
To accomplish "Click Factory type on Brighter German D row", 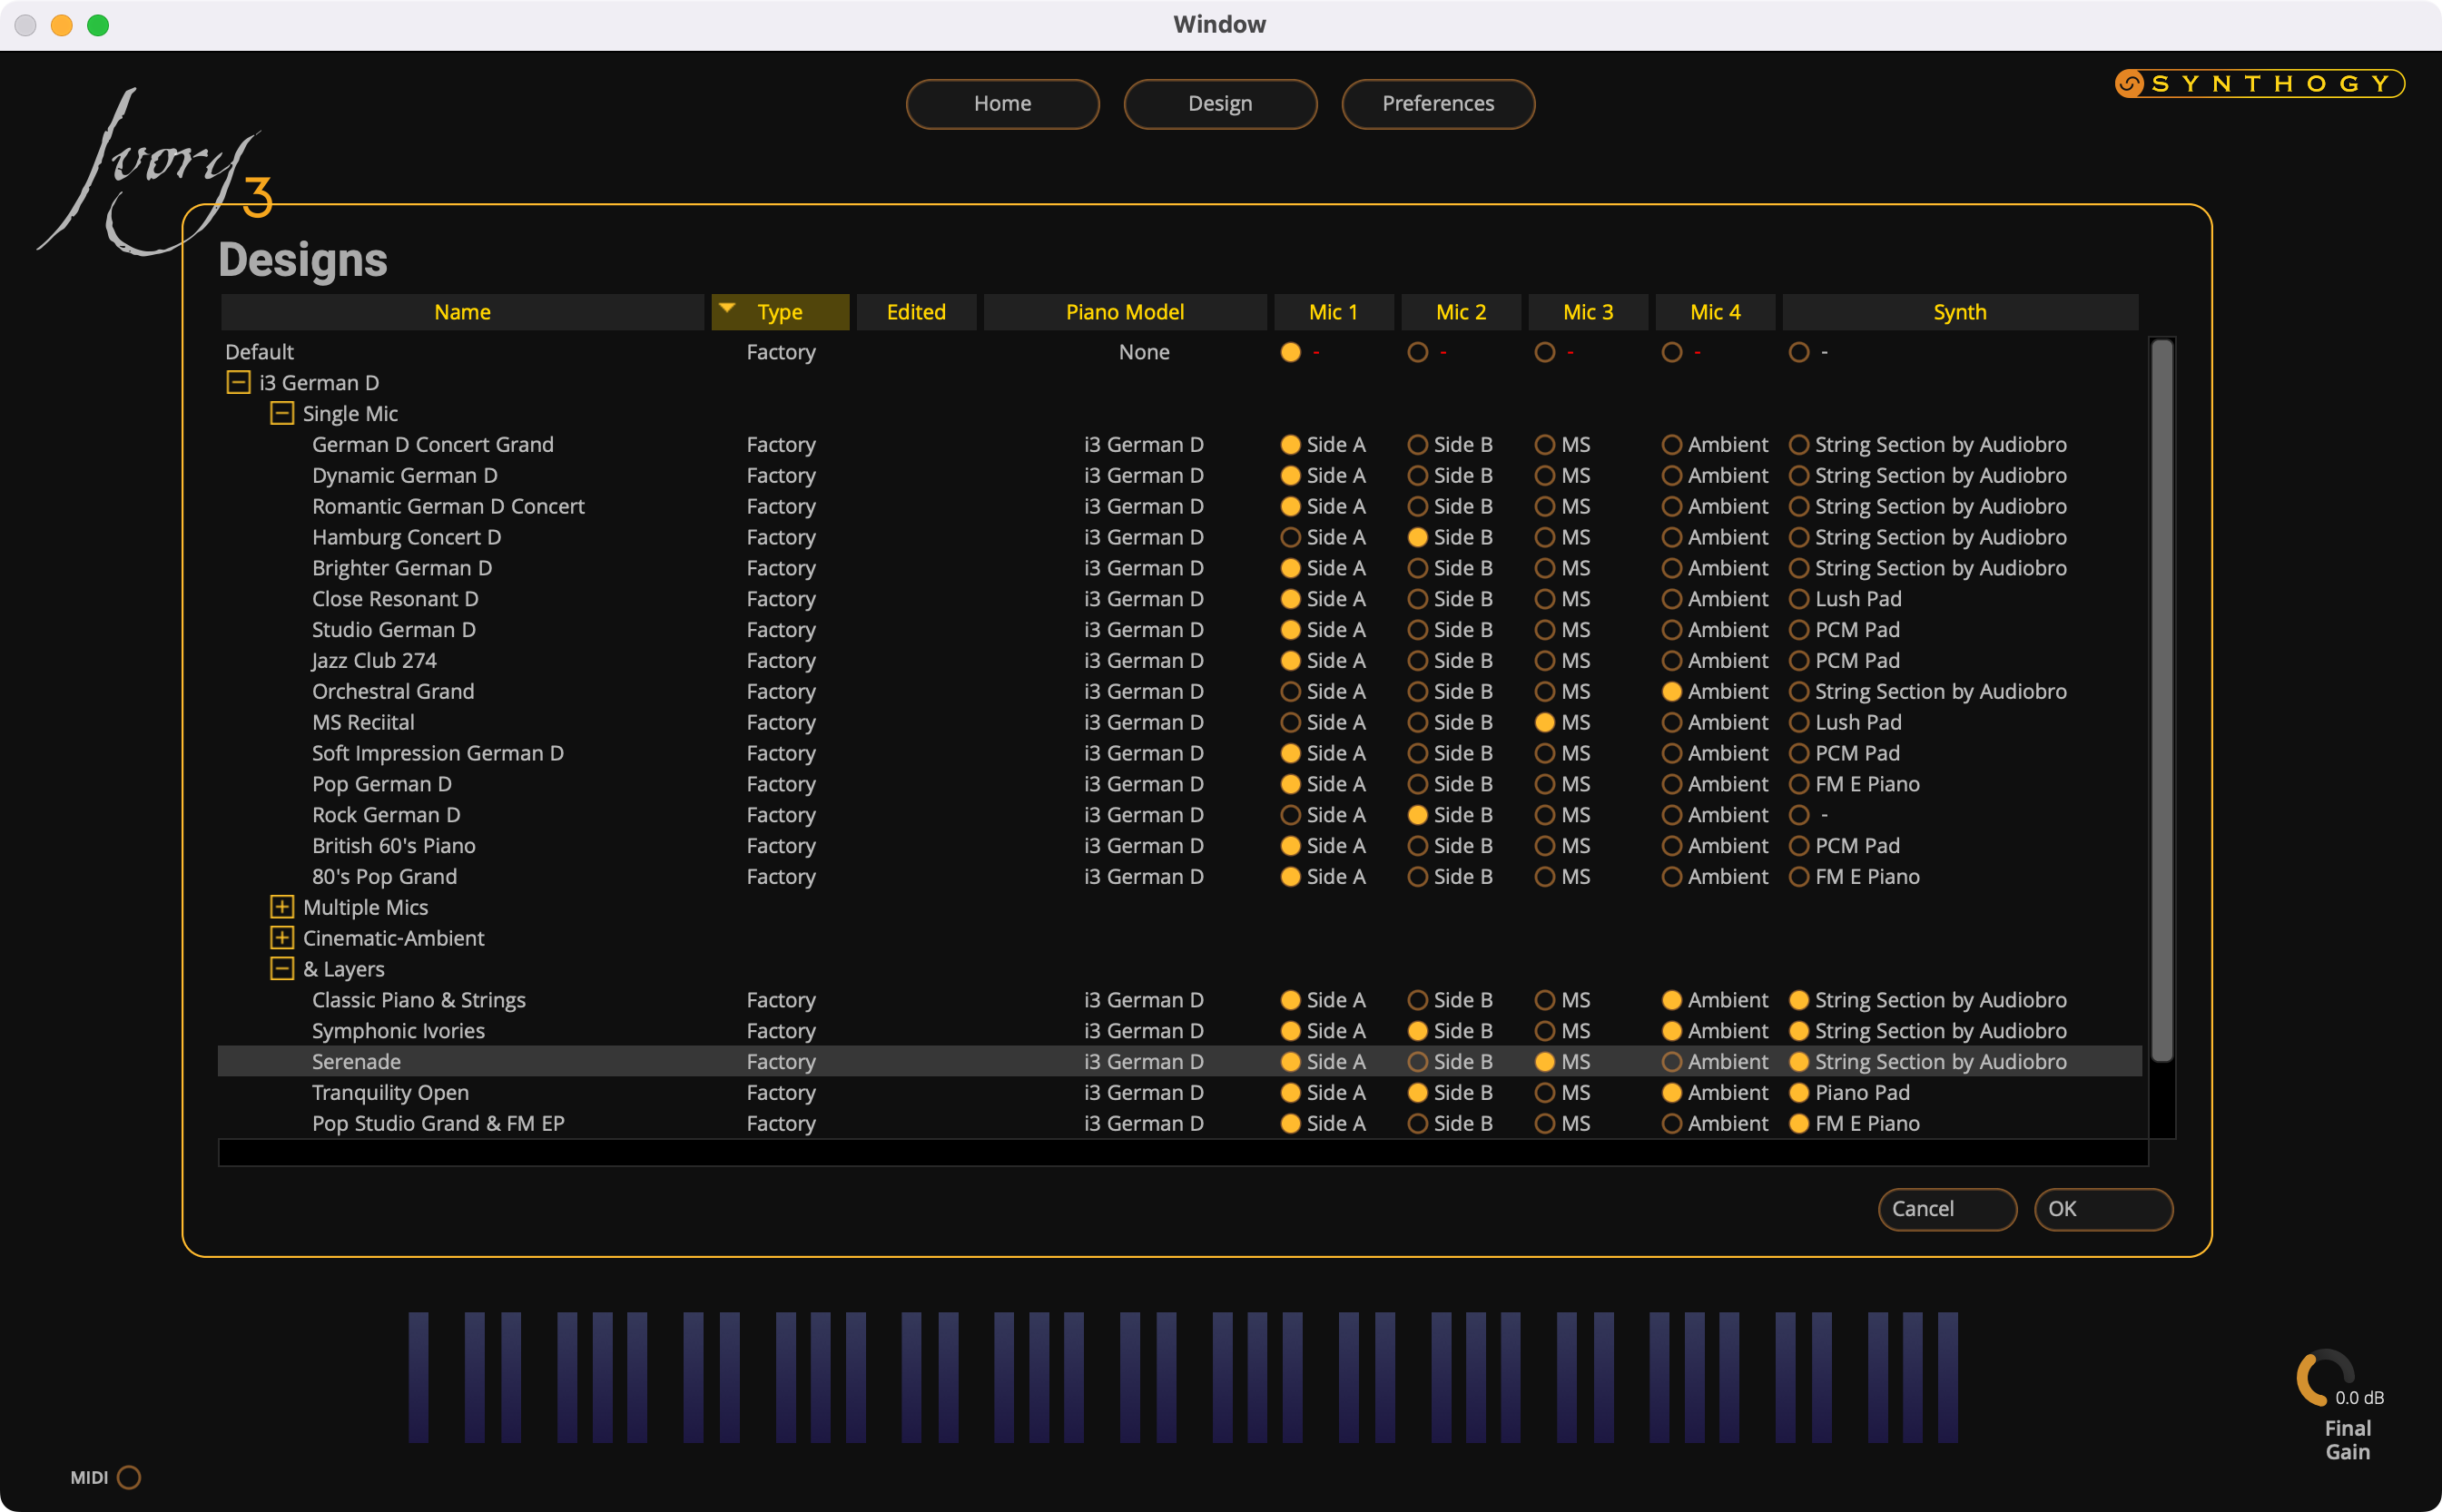I will click(781, 568).
